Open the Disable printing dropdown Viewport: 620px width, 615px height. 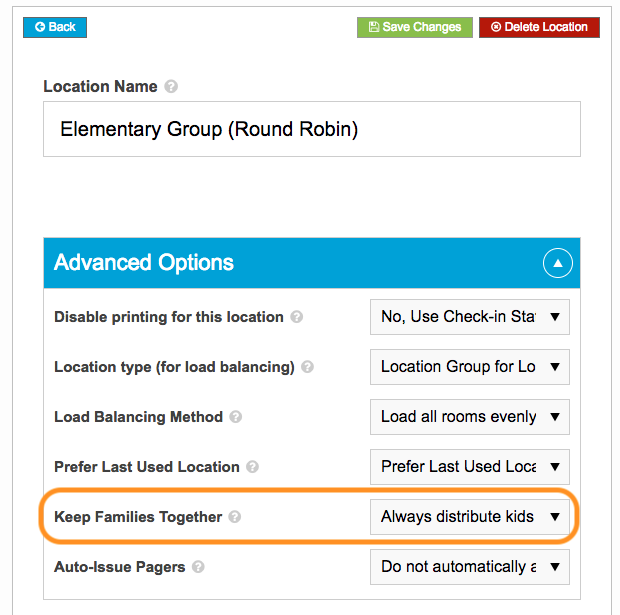pos(470,317)
